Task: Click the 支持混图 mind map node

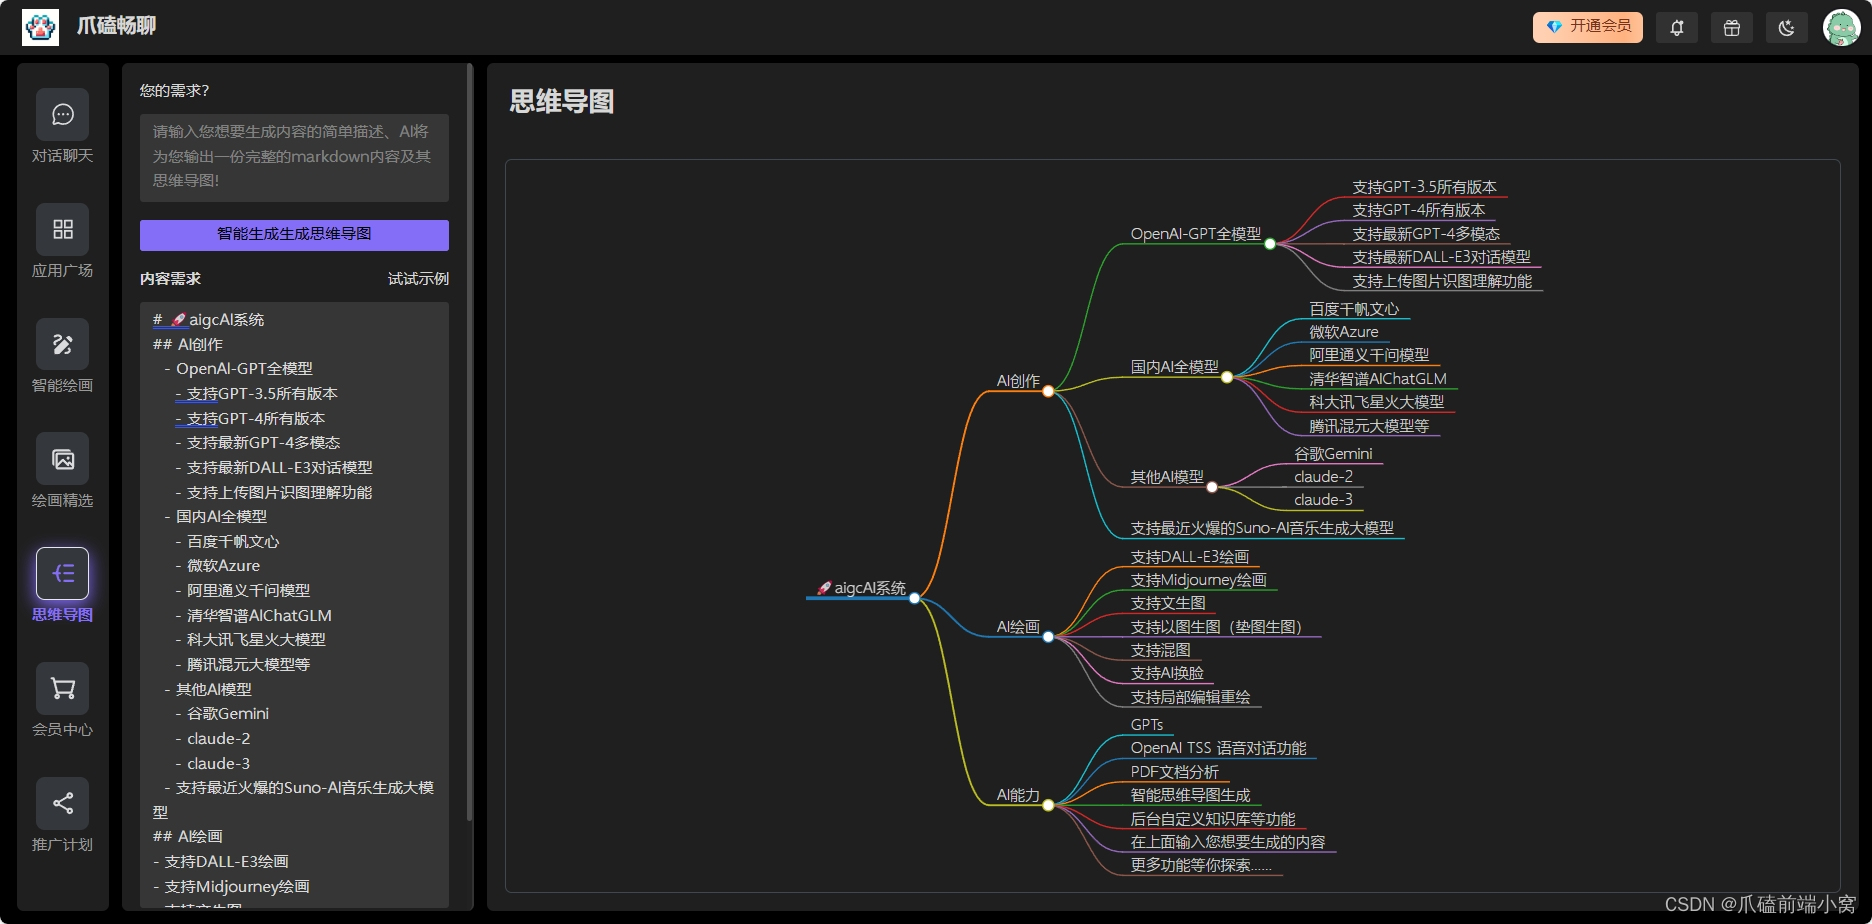Action: (1160, 650)
